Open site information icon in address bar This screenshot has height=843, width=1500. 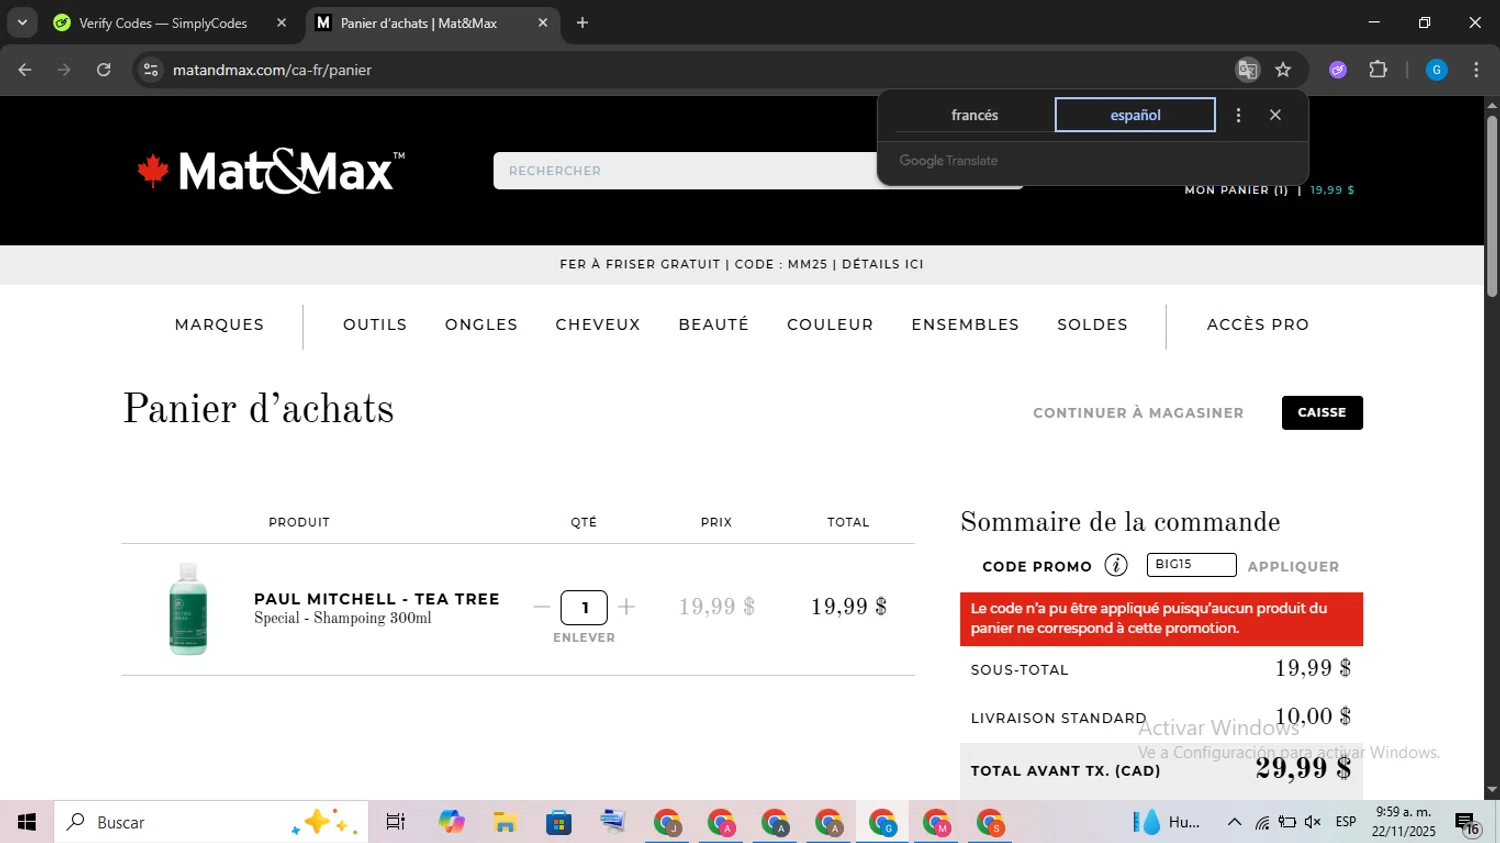(x=151, y=70)
